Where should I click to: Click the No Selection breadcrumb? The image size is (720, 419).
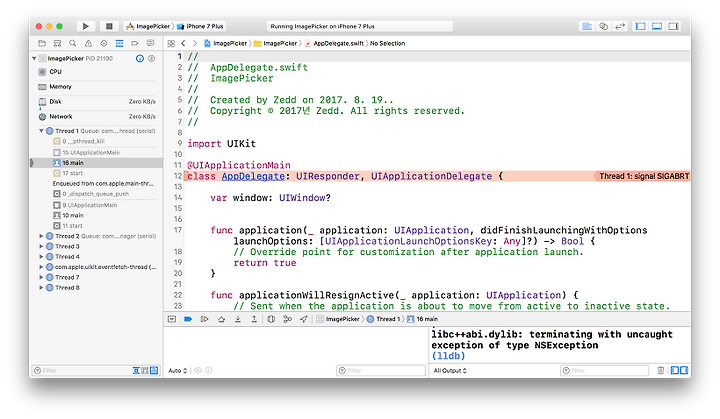(x=388, y=43)
